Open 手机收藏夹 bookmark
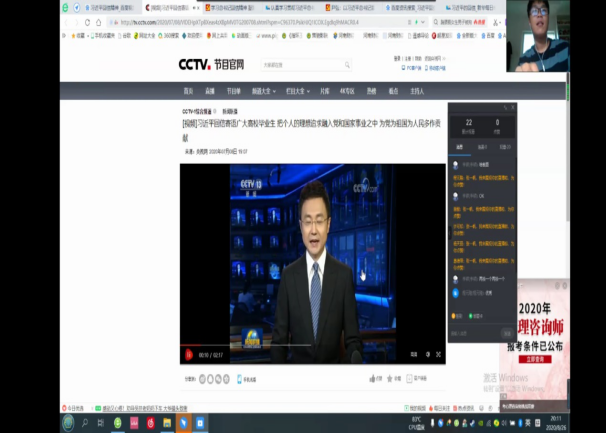The height and width of the screenshot is (433, 606). [102, 36]
